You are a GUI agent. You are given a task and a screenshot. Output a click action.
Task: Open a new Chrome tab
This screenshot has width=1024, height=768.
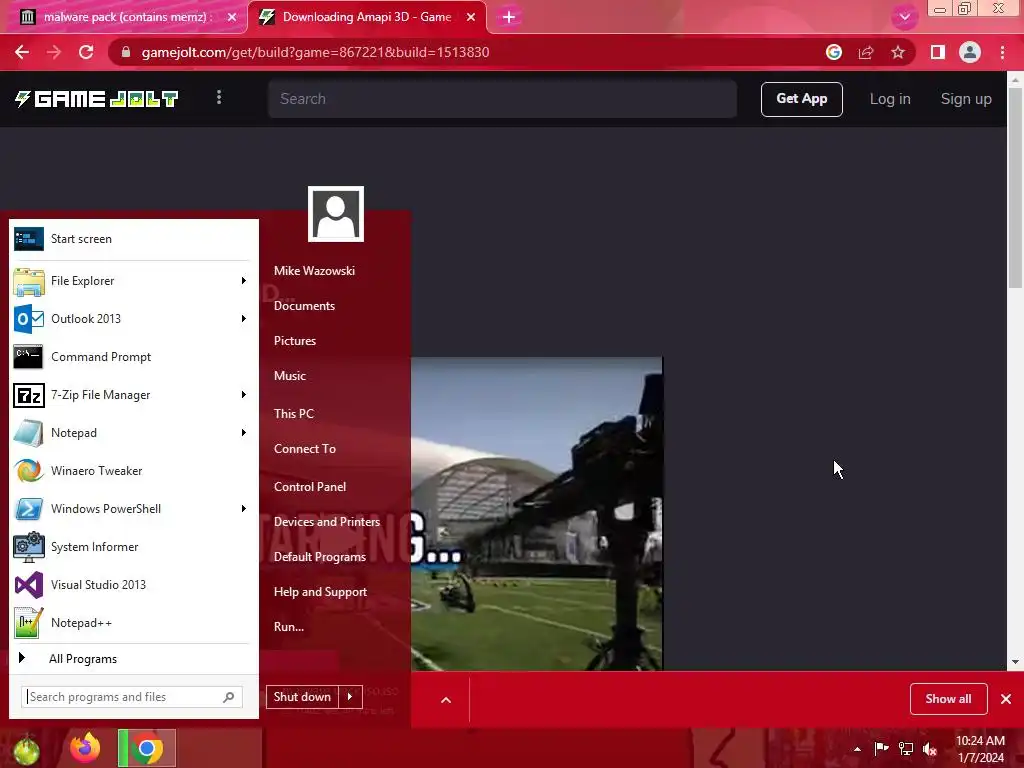pyautogui.click(x=509, y=17)
